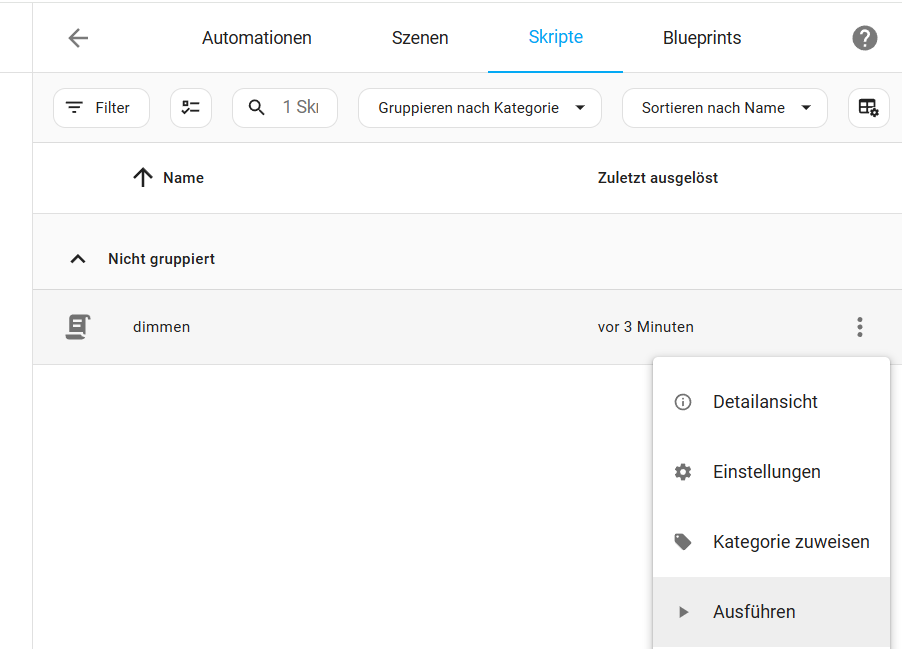Click the script search field
Image resolution: width=902 pixels, height=649 pixels.
tap(298, 108)
